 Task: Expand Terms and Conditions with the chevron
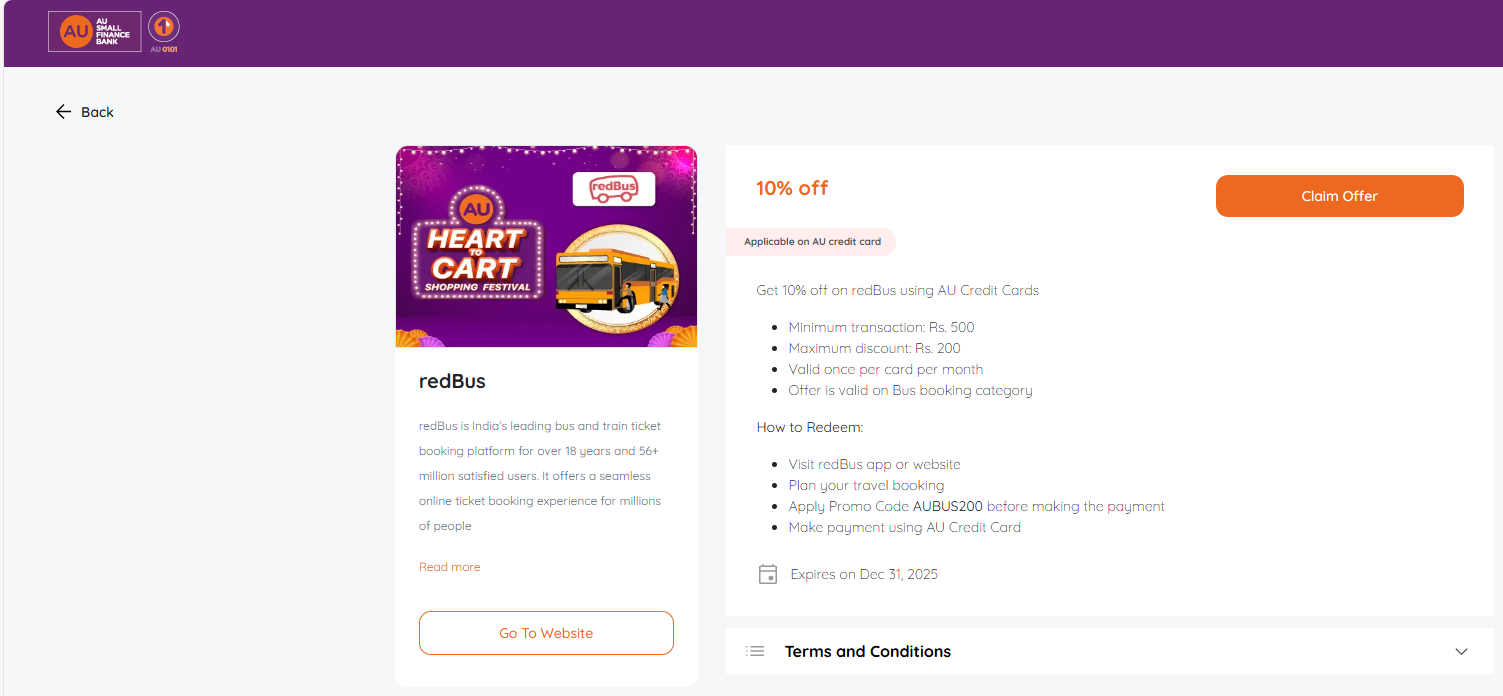pyautogui.click(x=1461, y=651)
